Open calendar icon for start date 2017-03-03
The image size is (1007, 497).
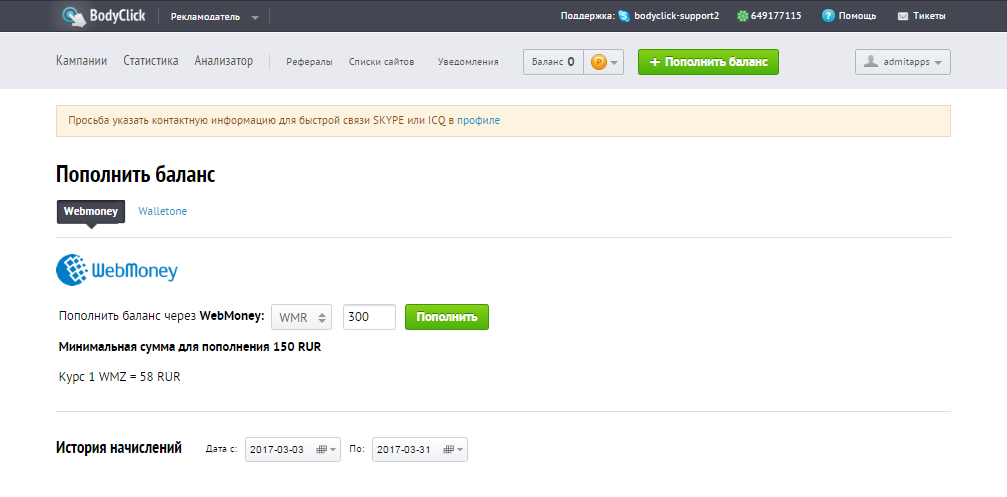(322, 449)
